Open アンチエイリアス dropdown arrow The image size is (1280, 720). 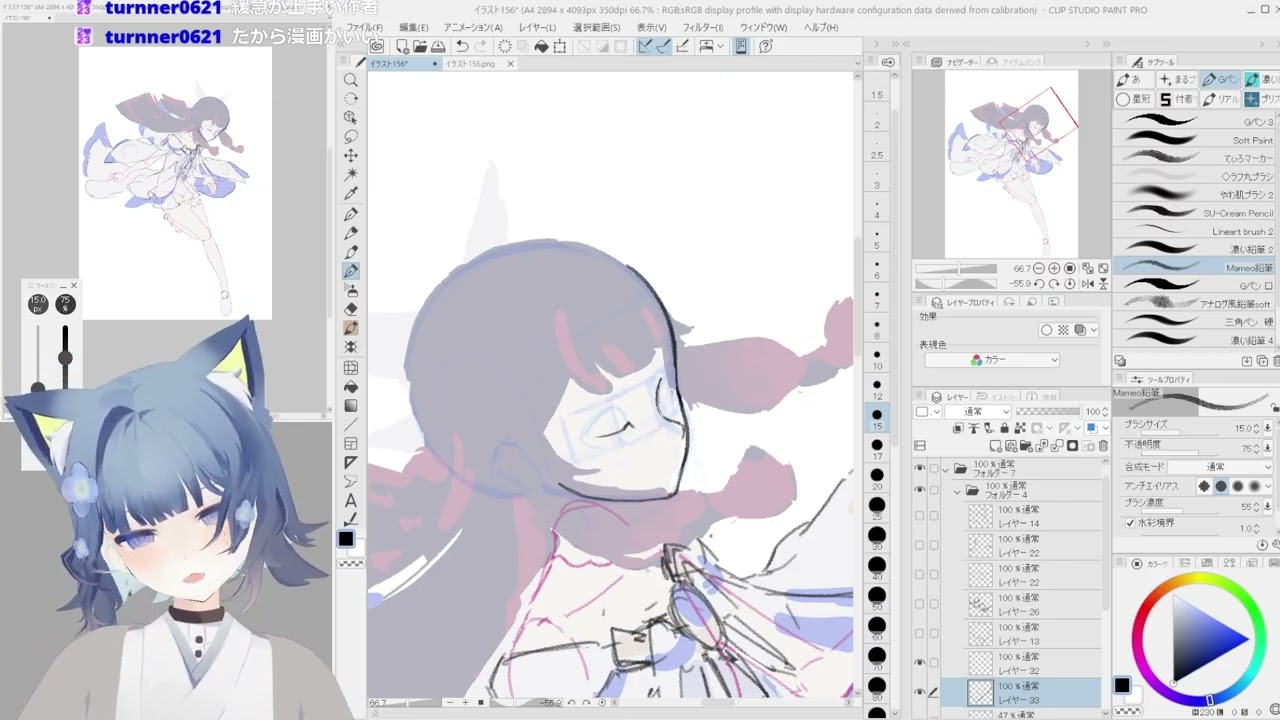[1268, 486]
